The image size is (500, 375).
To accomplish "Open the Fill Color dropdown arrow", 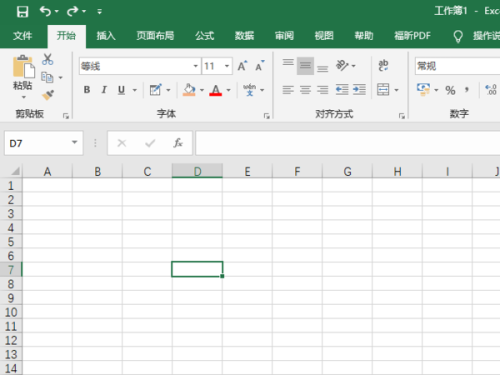I will point(202,90).
